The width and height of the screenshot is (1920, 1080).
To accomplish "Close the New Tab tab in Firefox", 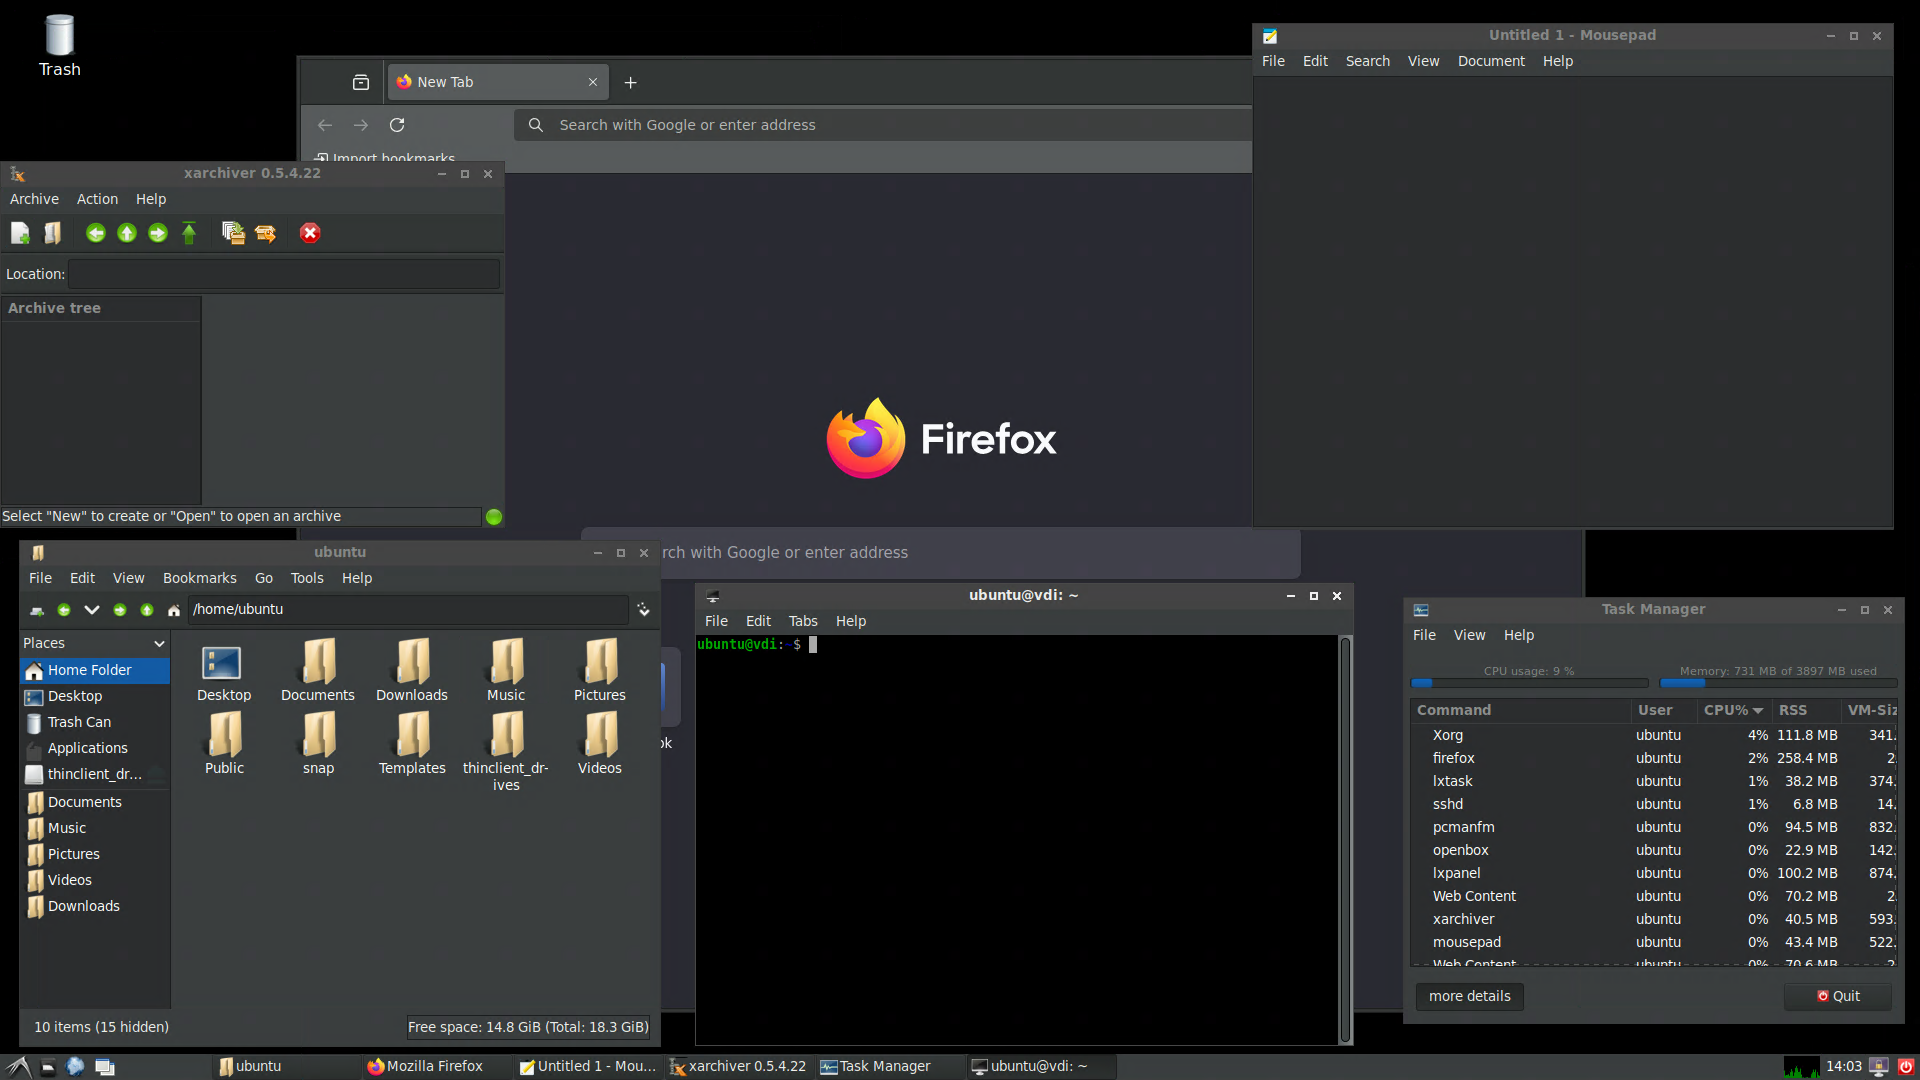I will pos(593,82).
